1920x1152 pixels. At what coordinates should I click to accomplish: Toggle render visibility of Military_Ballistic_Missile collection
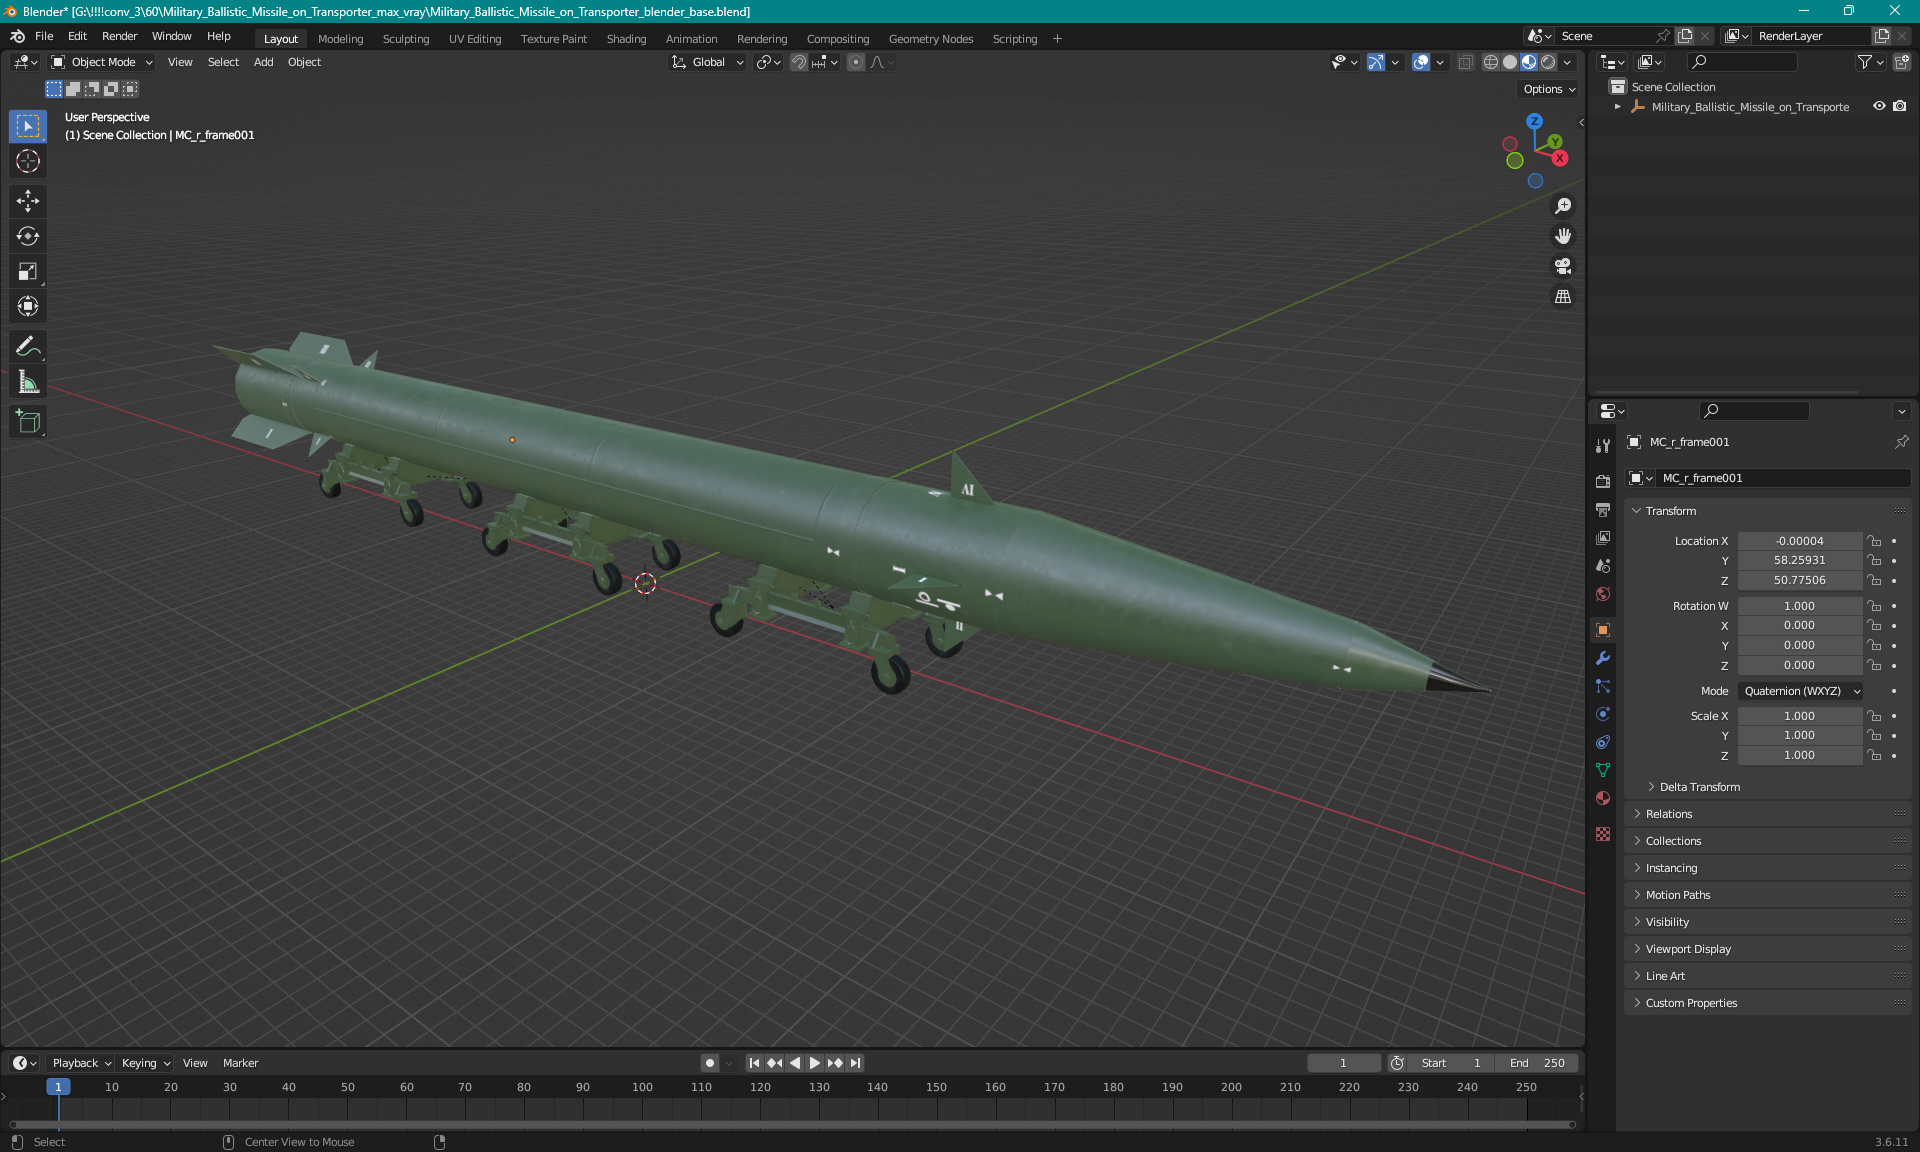tap(1900, 106)
